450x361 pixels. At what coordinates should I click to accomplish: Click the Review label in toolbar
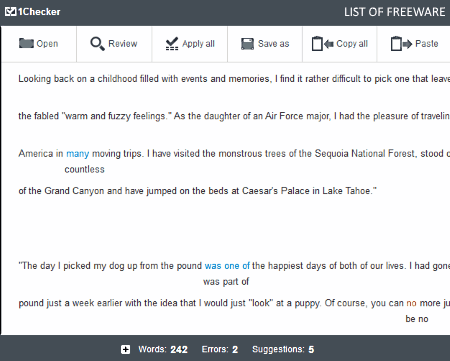(123, 44)
